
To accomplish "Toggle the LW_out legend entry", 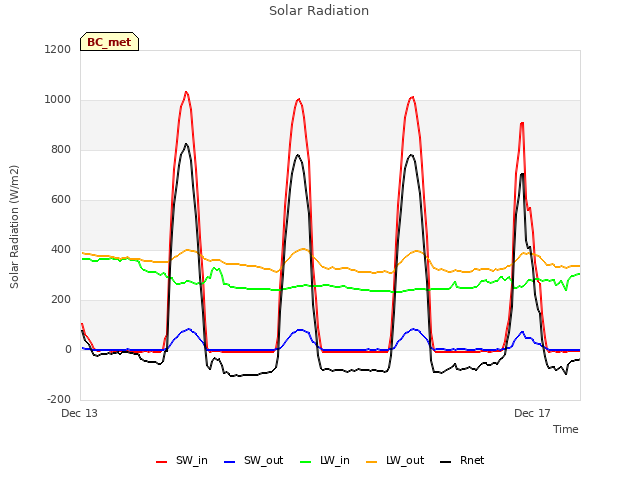I will [395, 460].
